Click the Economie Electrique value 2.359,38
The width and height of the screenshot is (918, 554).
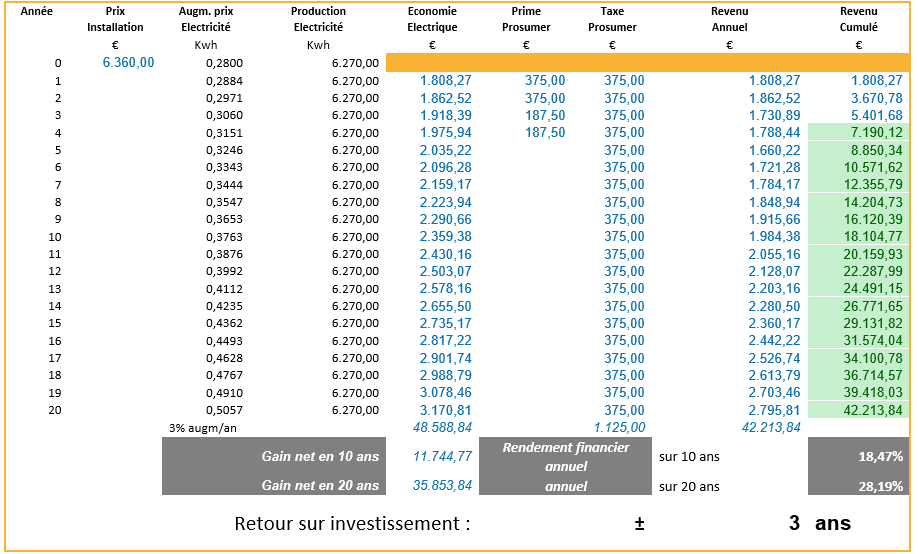[446, 237]
